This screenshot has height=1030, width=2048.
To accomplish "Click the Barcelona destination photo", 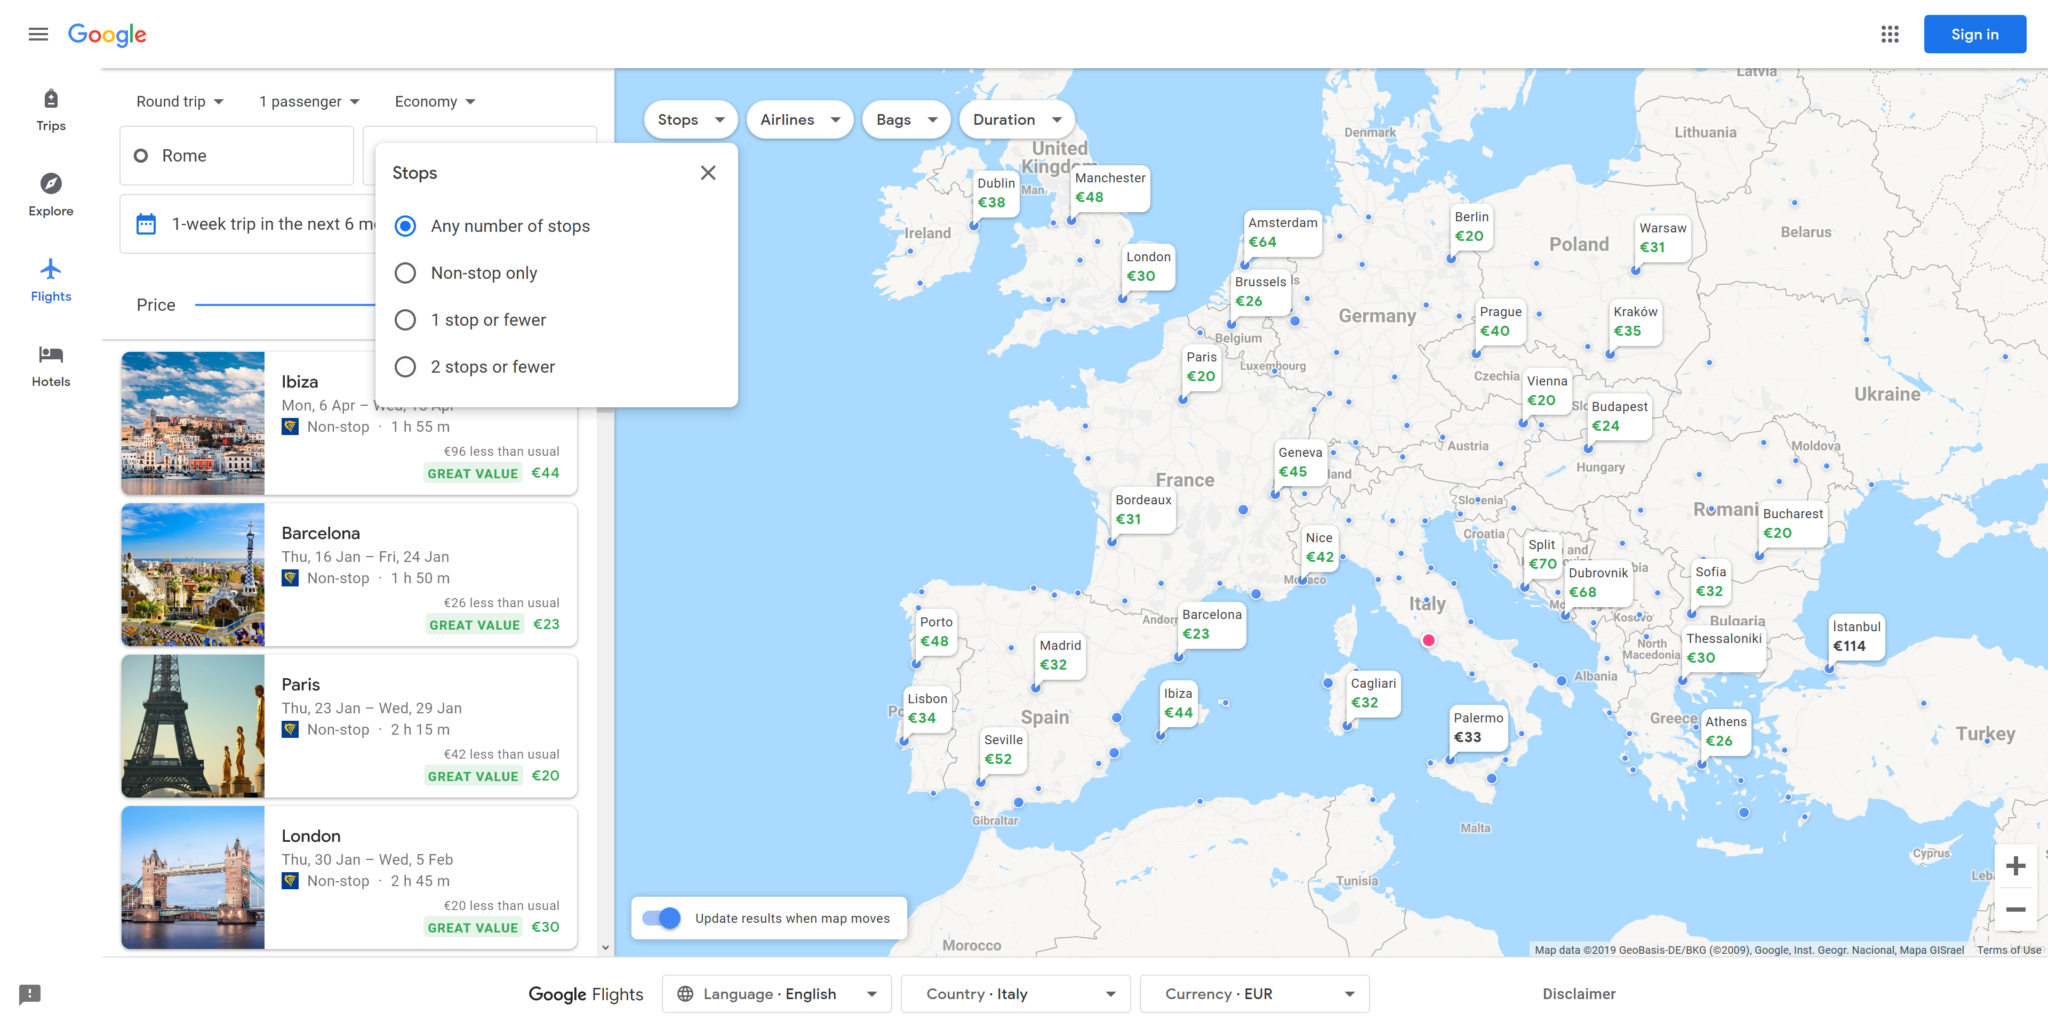I will click(x=193, y=575).
